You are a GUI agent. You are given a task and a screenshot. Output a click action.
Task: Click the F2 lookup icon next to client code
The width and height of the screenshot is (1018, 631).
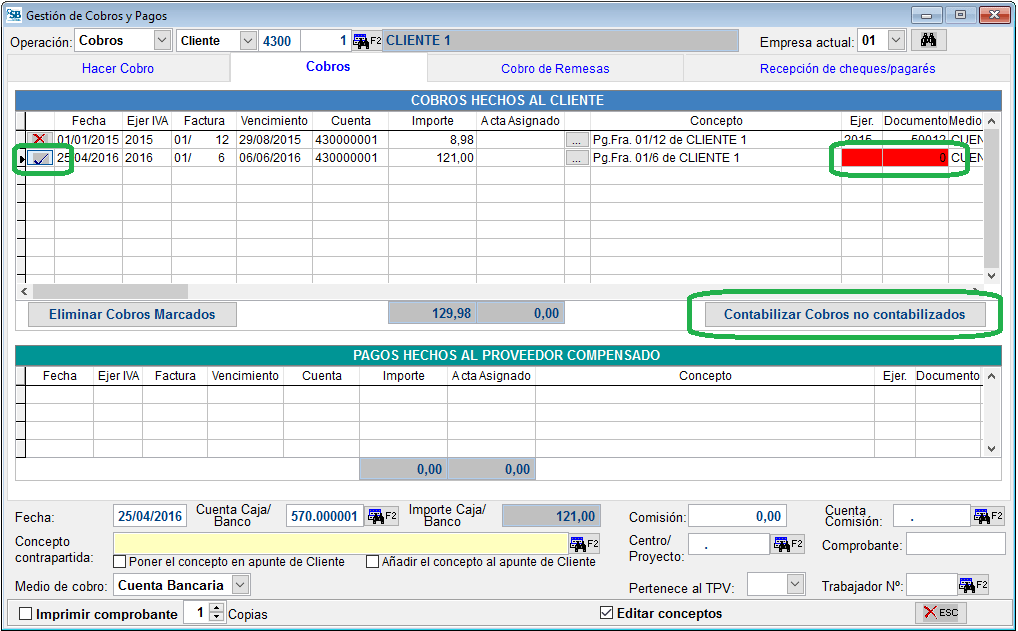[366, 41]
